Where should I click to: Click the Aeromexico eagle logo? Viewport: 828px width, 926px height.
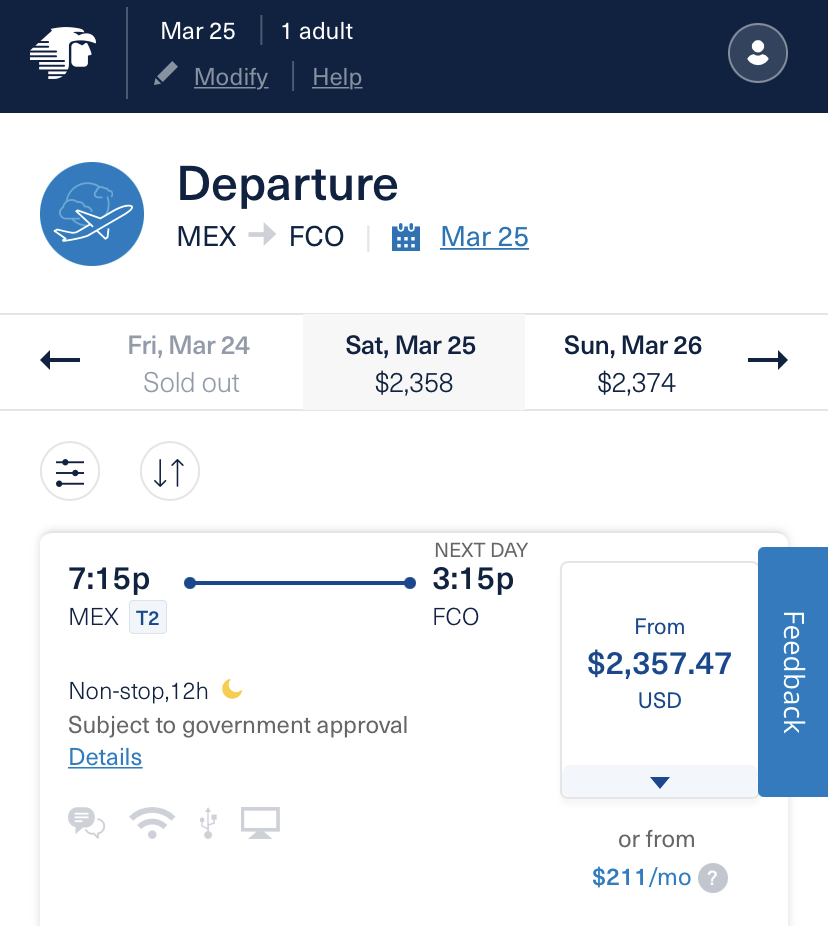coord(63,55)
